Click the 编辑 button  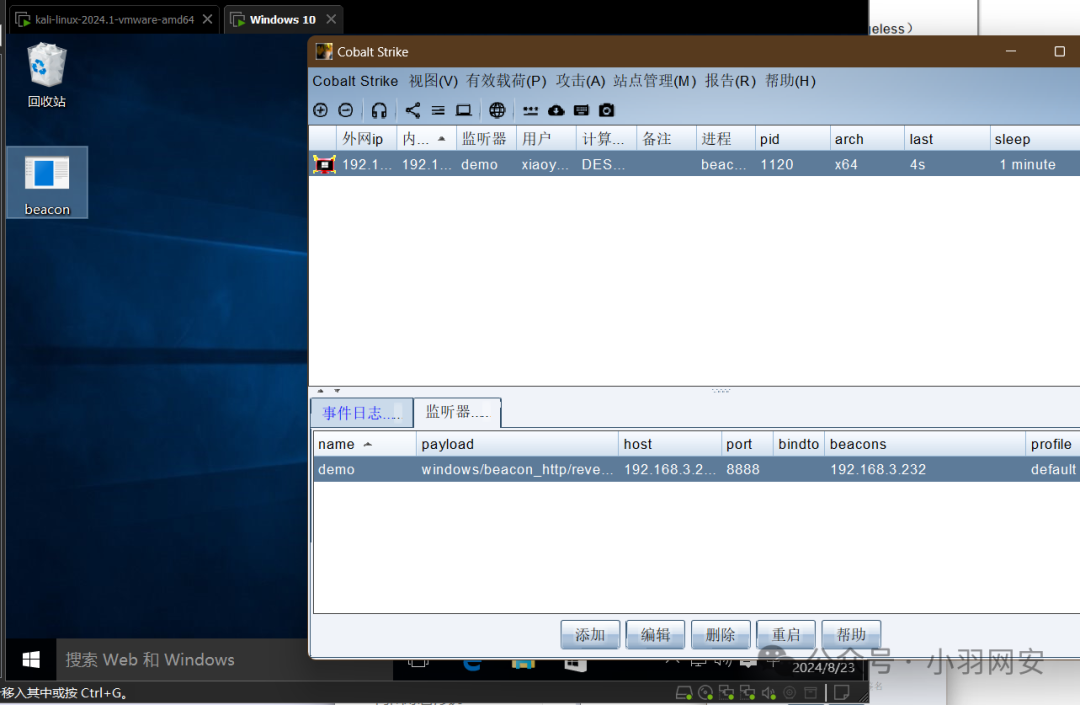655,635
